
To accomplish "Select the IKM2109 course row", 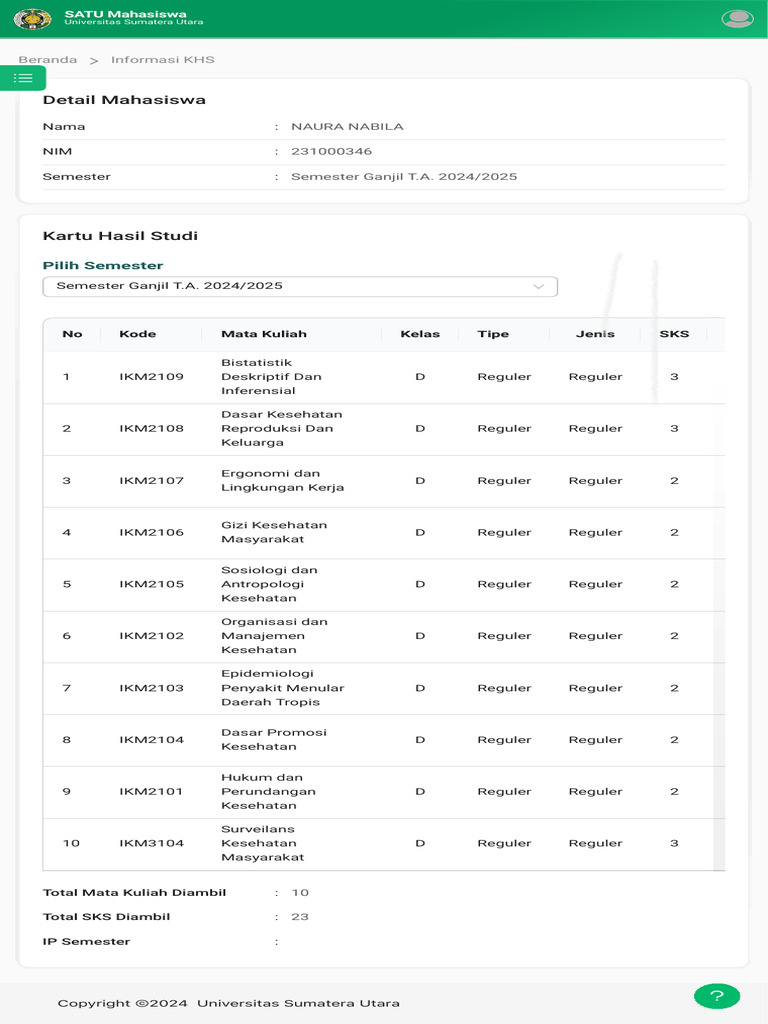I will (151, 377).
